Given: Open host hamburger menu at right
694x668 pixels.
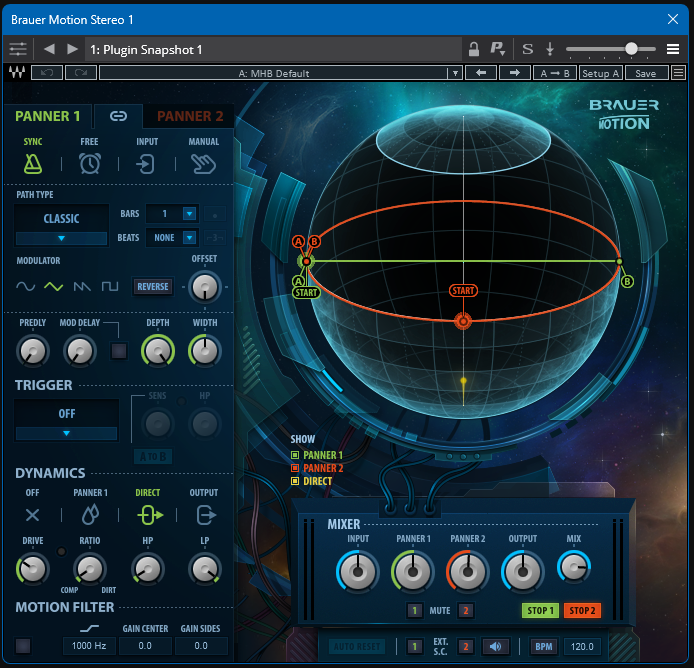Looking at the screenshot, I should pos(673,49).
